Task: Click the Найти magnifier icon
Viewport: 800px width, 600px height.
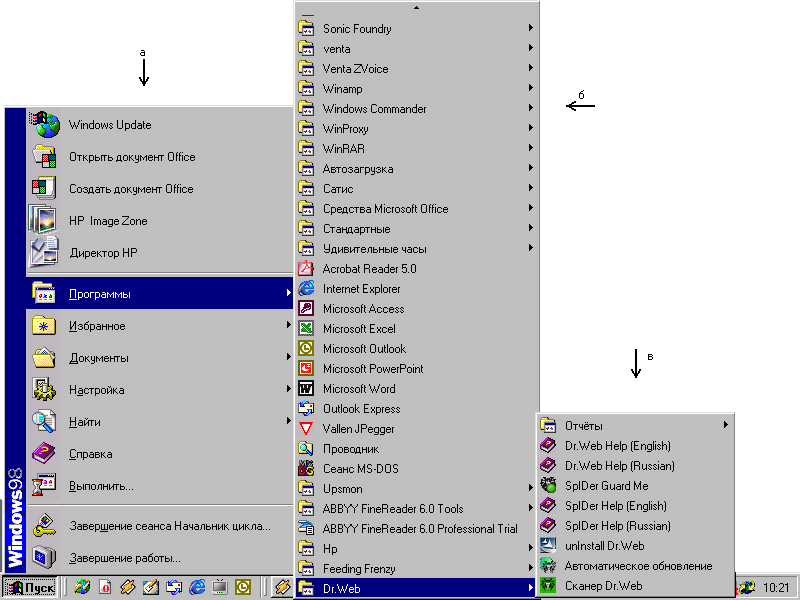Action: pos(43,421)
